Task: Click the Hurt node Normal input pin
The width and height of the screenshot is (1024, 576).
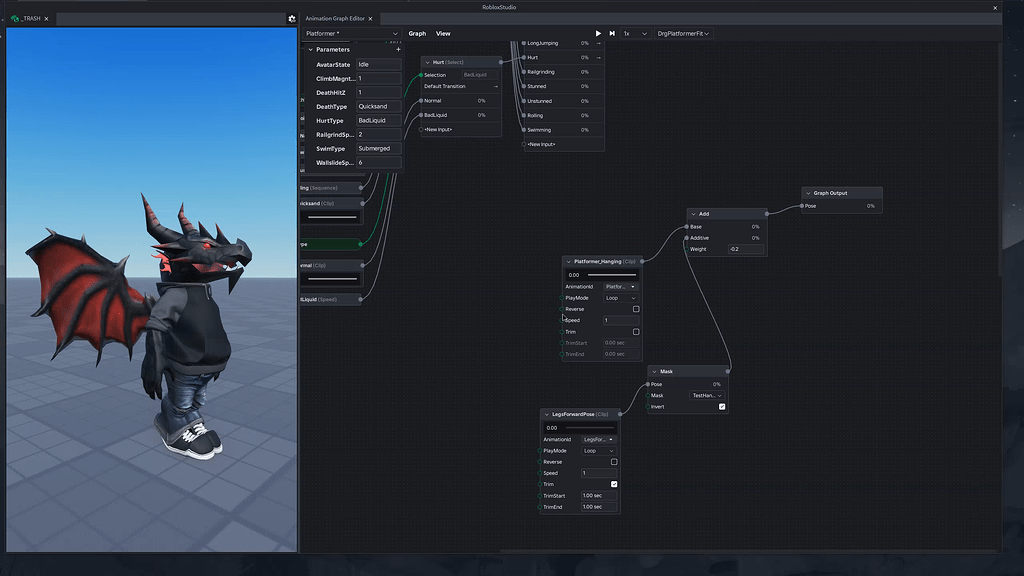Action: click(421, 101)
